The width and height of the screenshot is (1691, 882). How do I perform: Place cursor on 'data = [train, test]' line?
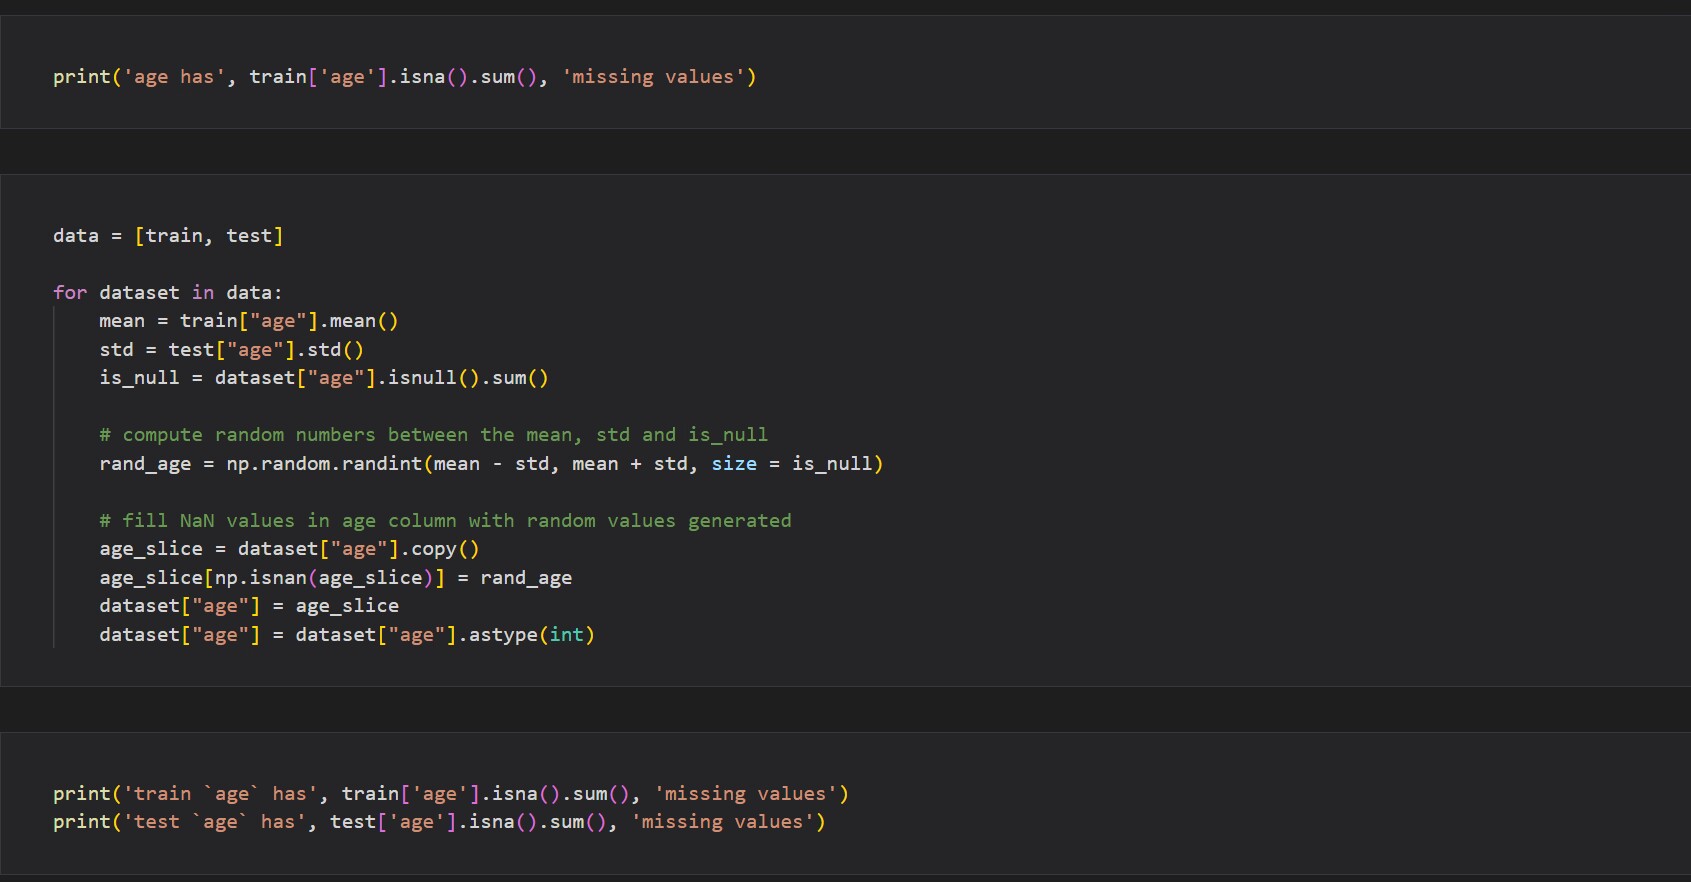[x=167, y=236]
